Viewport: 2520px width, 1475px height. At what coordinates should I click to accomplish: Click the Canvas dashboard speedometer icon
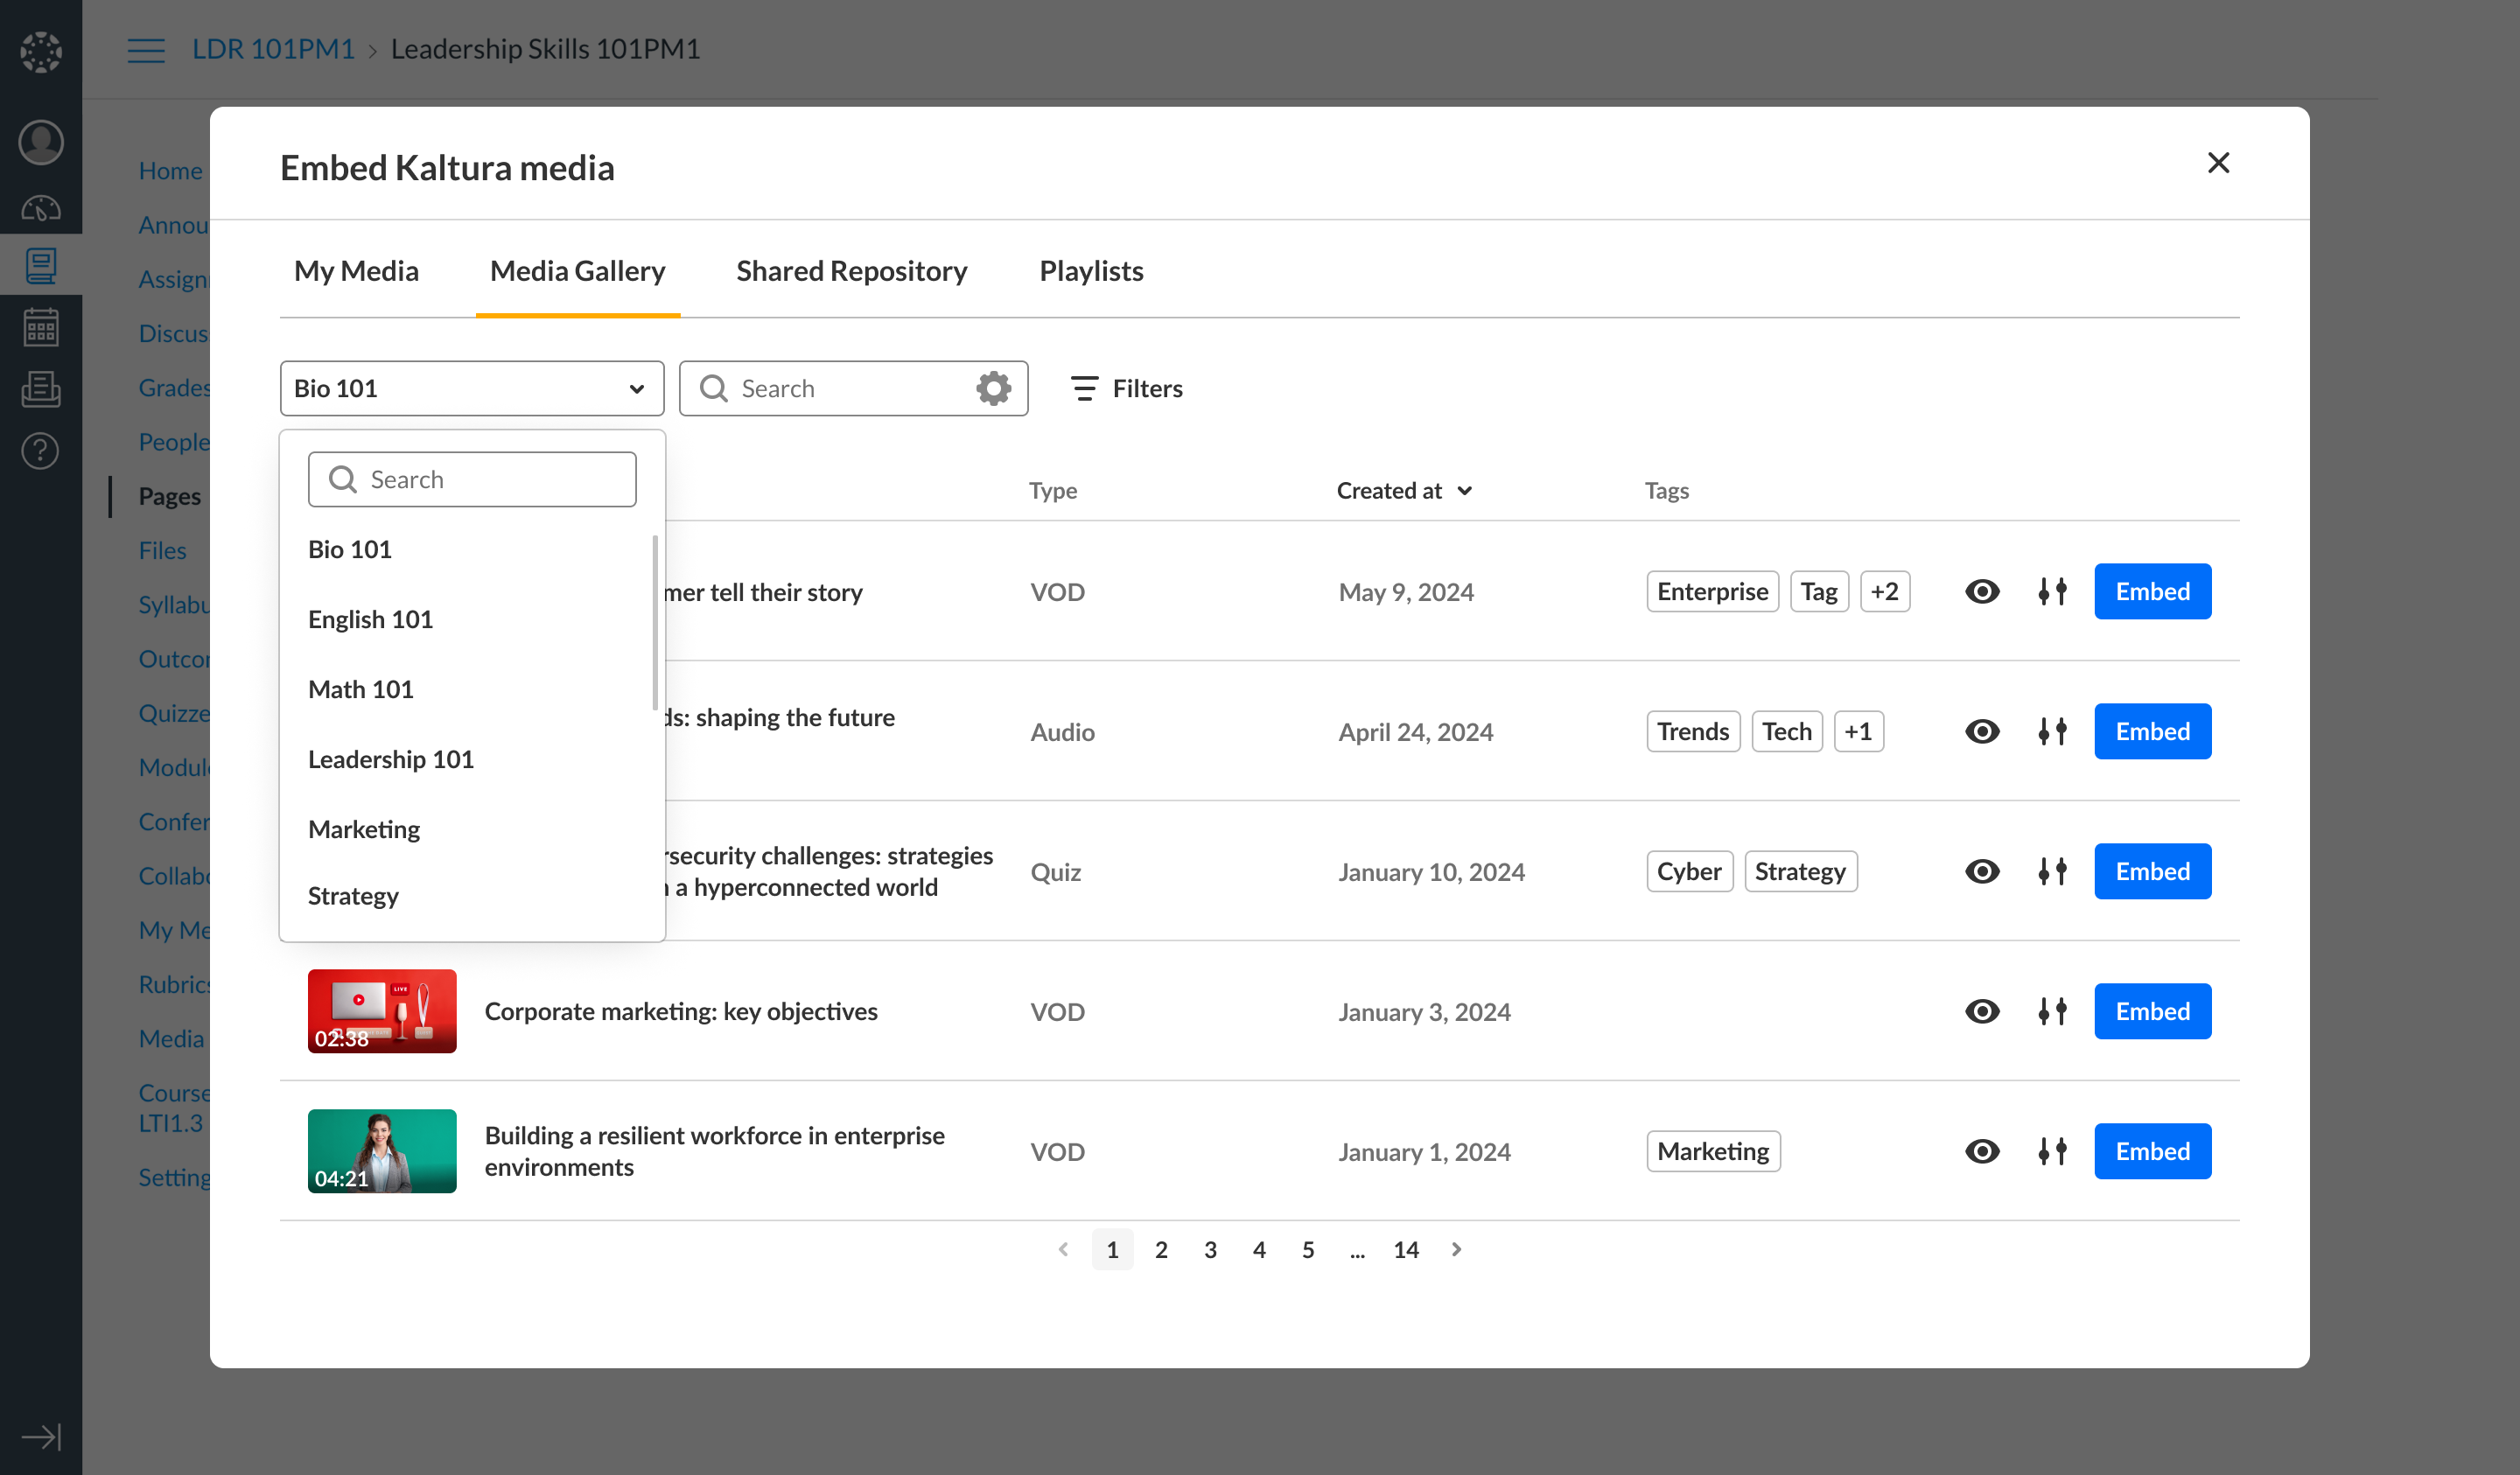[41, 207]
